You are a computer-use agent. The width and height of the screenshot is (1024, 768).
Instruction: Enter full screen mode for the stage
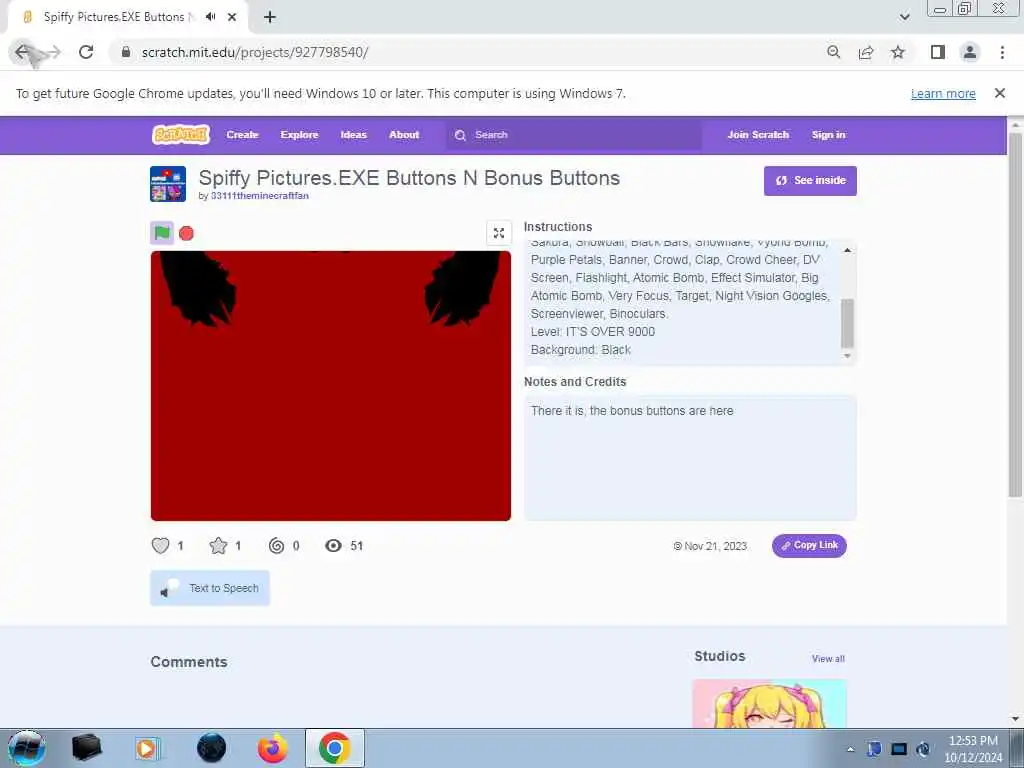499,233
